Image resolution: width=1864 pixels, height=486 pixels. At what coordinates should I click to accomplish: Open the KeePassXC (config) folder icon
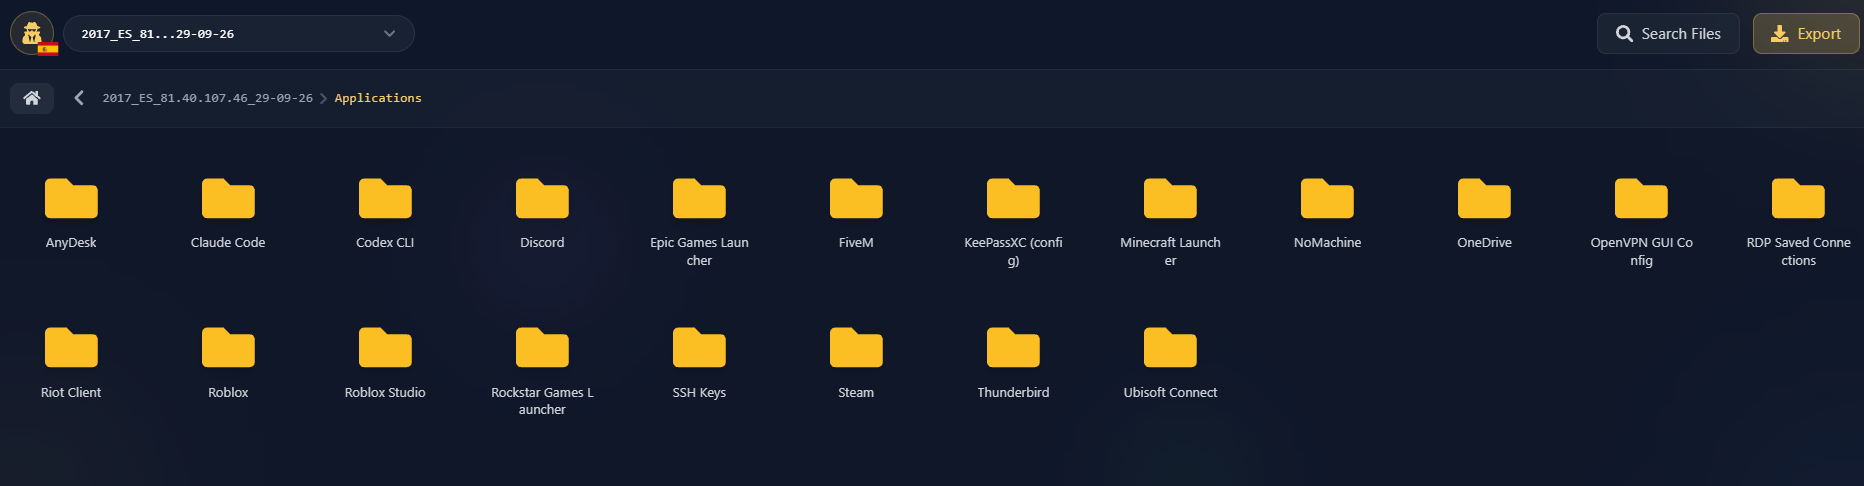pos(1013,198)
